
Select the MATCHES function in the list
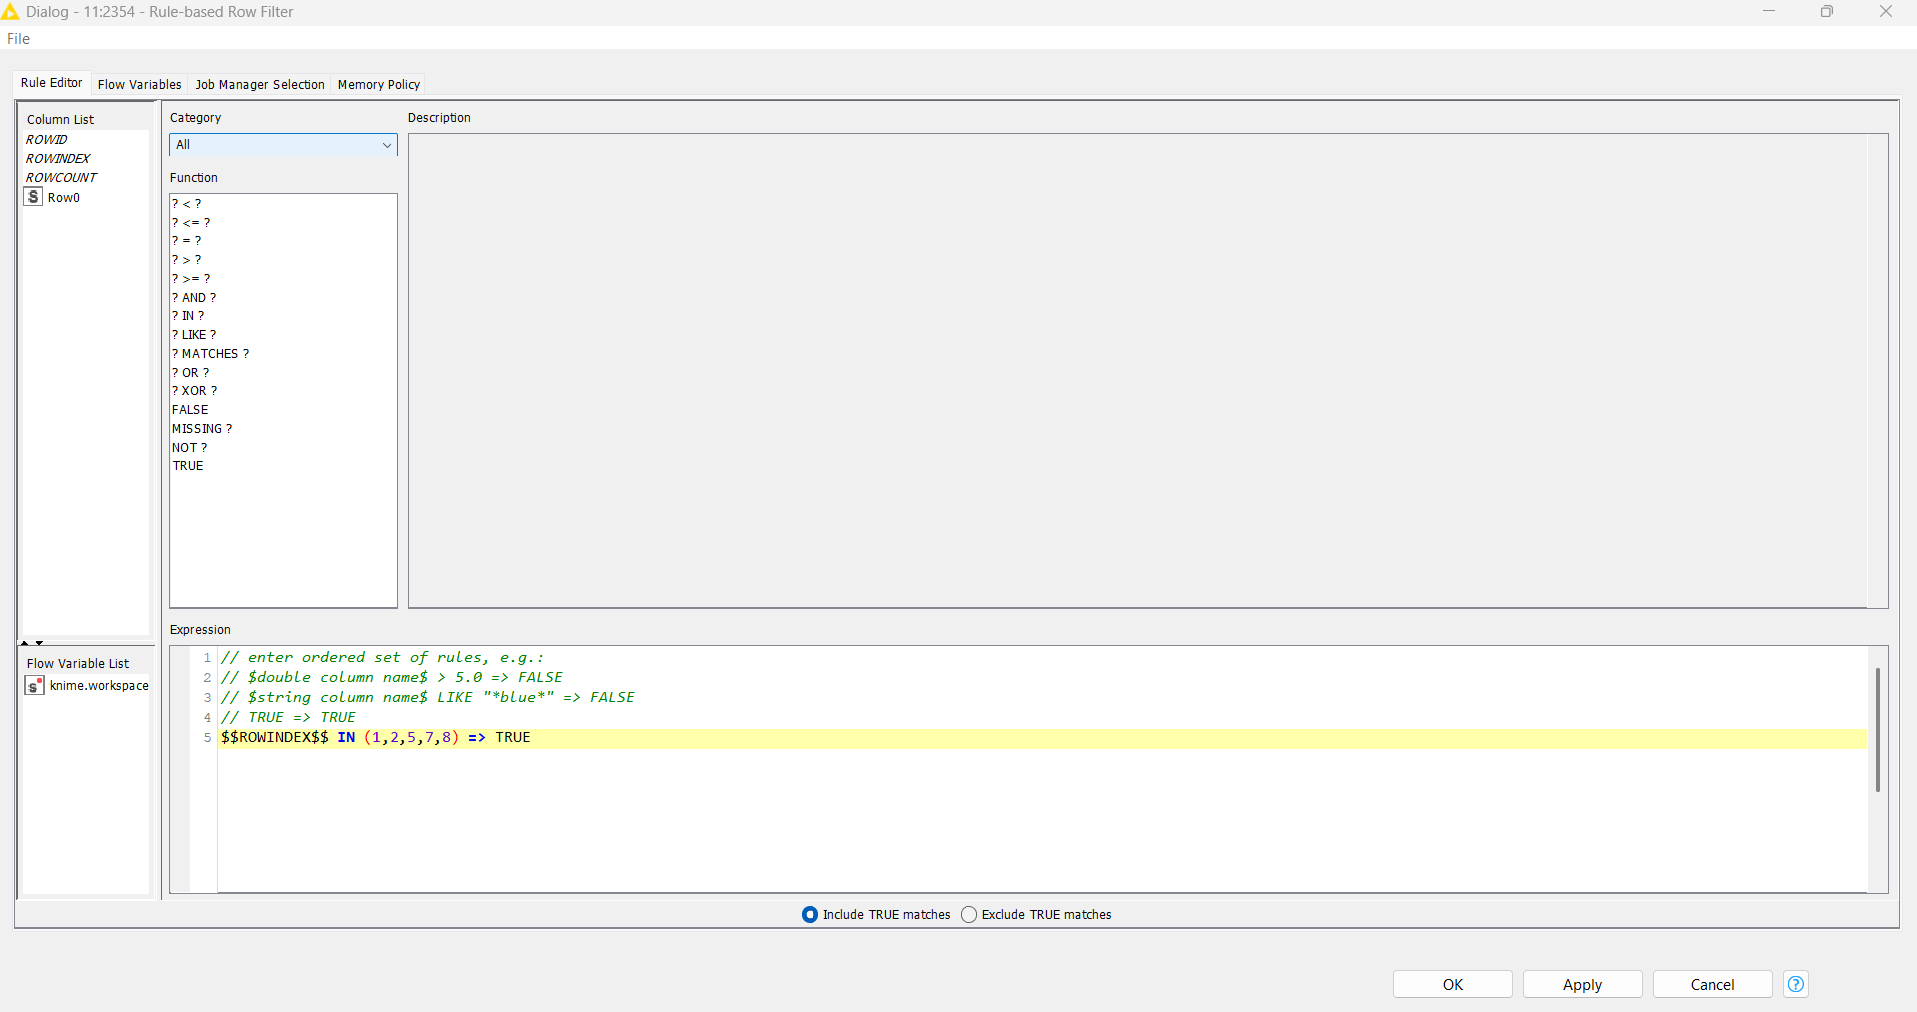coord(210,353)
